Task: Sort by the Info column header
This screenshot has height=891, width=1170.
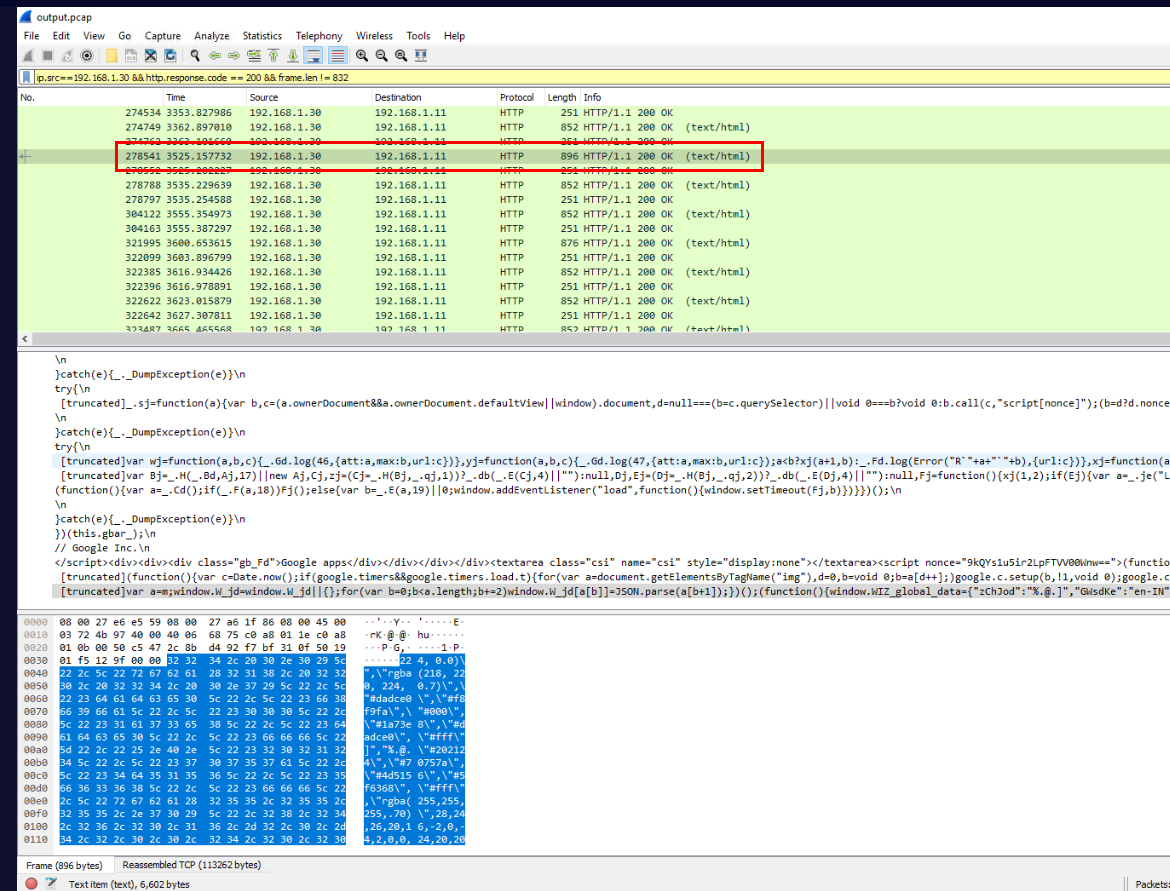Action: click(x=875, y=97)
